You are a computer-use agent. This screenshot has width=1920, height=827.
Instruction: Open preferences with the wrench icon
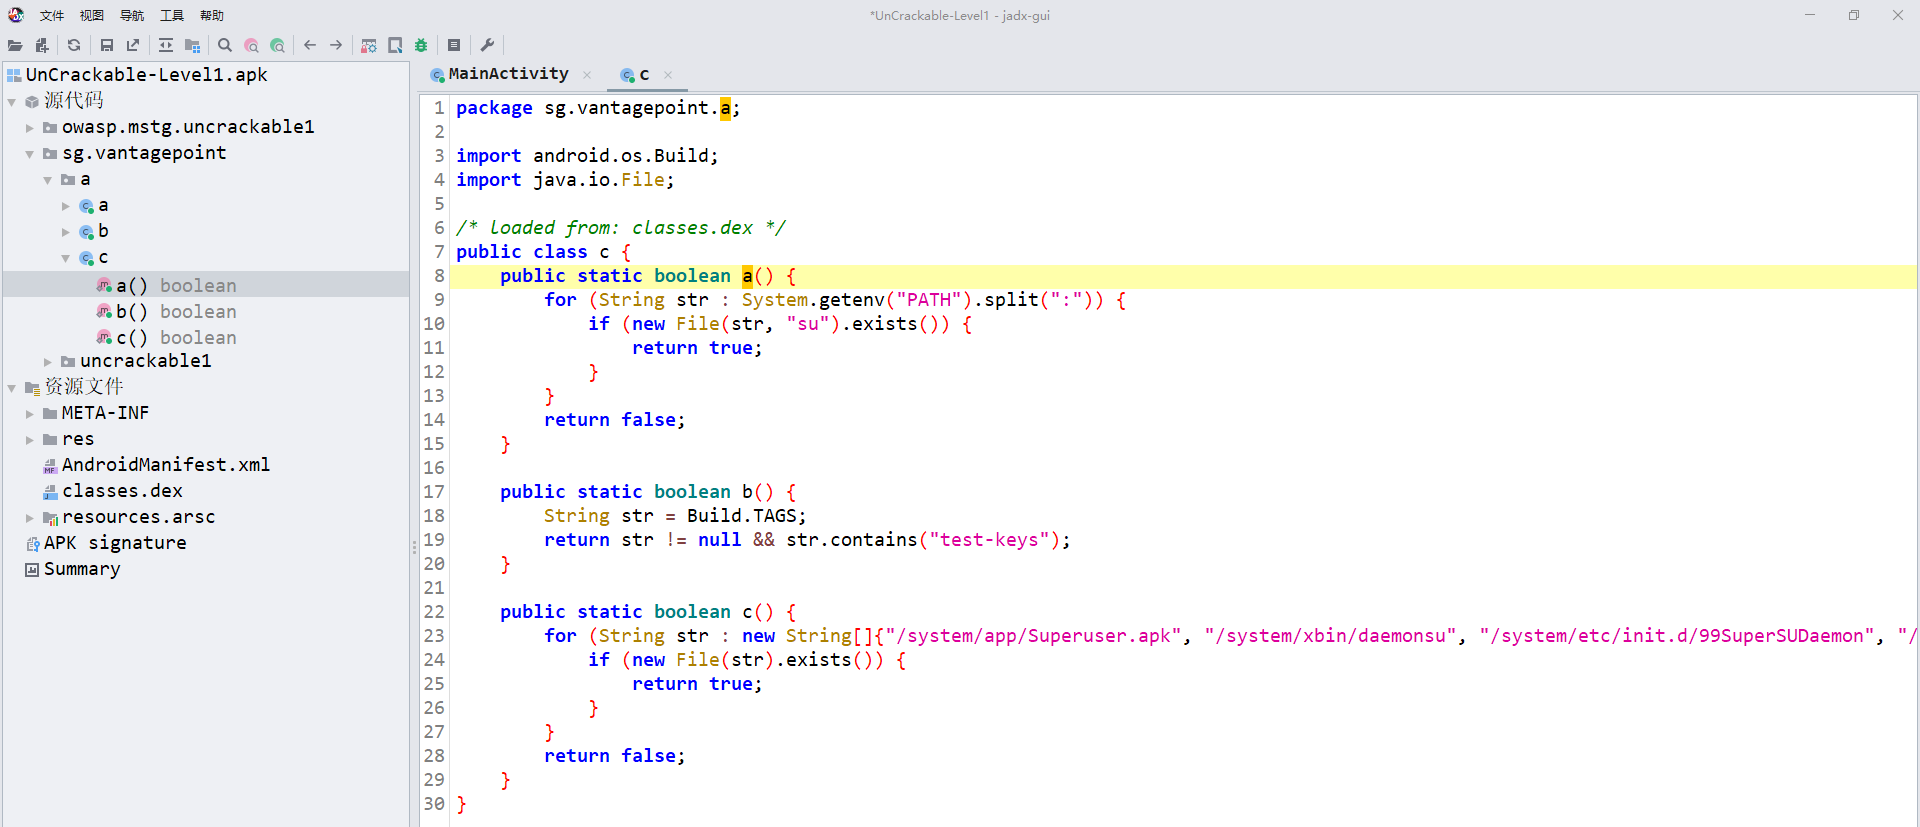487,45
